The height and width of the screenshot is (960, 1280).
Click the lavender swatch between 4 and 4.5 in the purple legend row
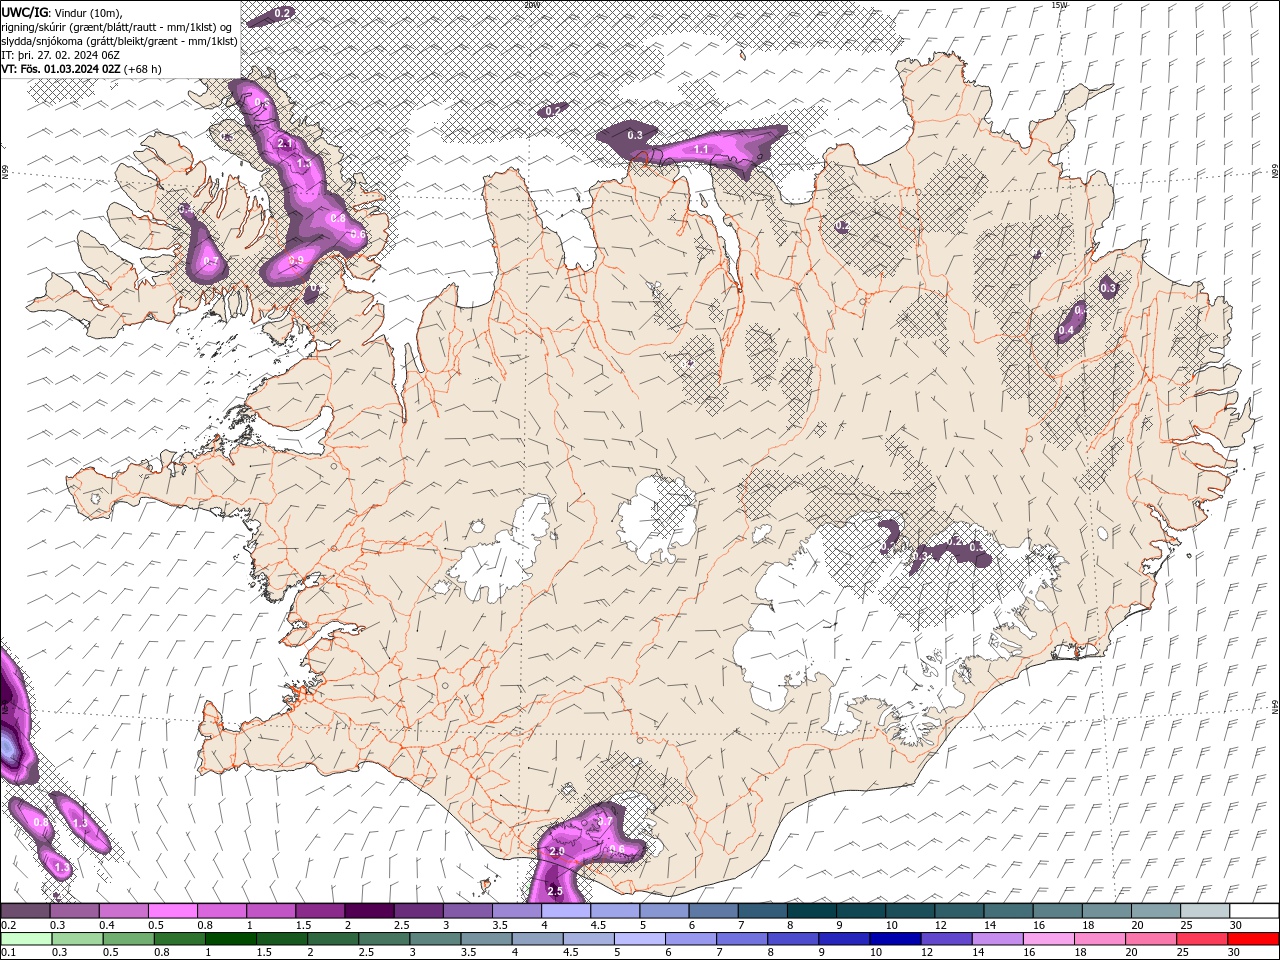(x=564, y=911)
